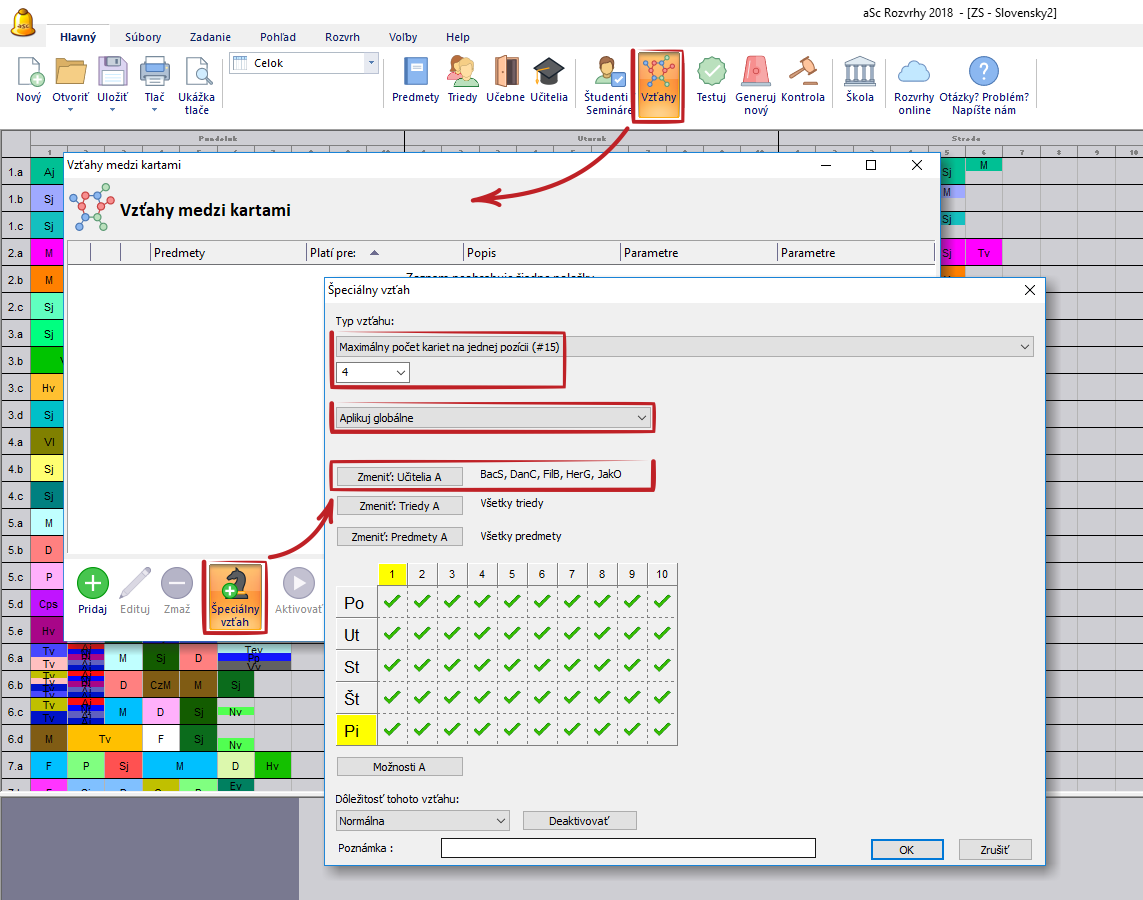Toggle Wednesday period 5 checkmark
This screenshot has height=900, width=1143.
(x=512, y=666)
